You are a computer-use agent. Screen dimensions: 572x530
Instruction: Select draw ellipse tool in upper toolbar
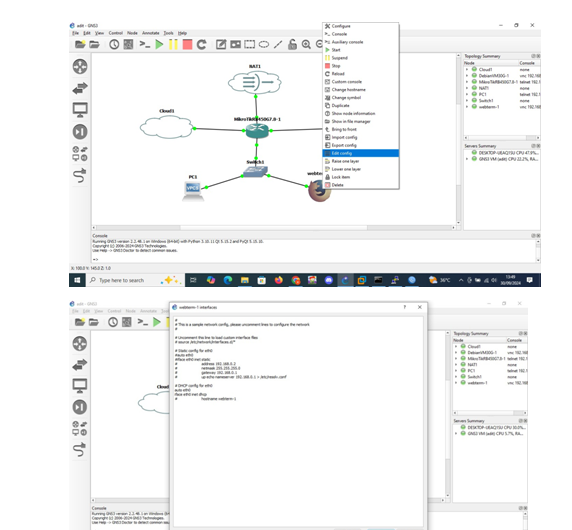tap(264, 45)
